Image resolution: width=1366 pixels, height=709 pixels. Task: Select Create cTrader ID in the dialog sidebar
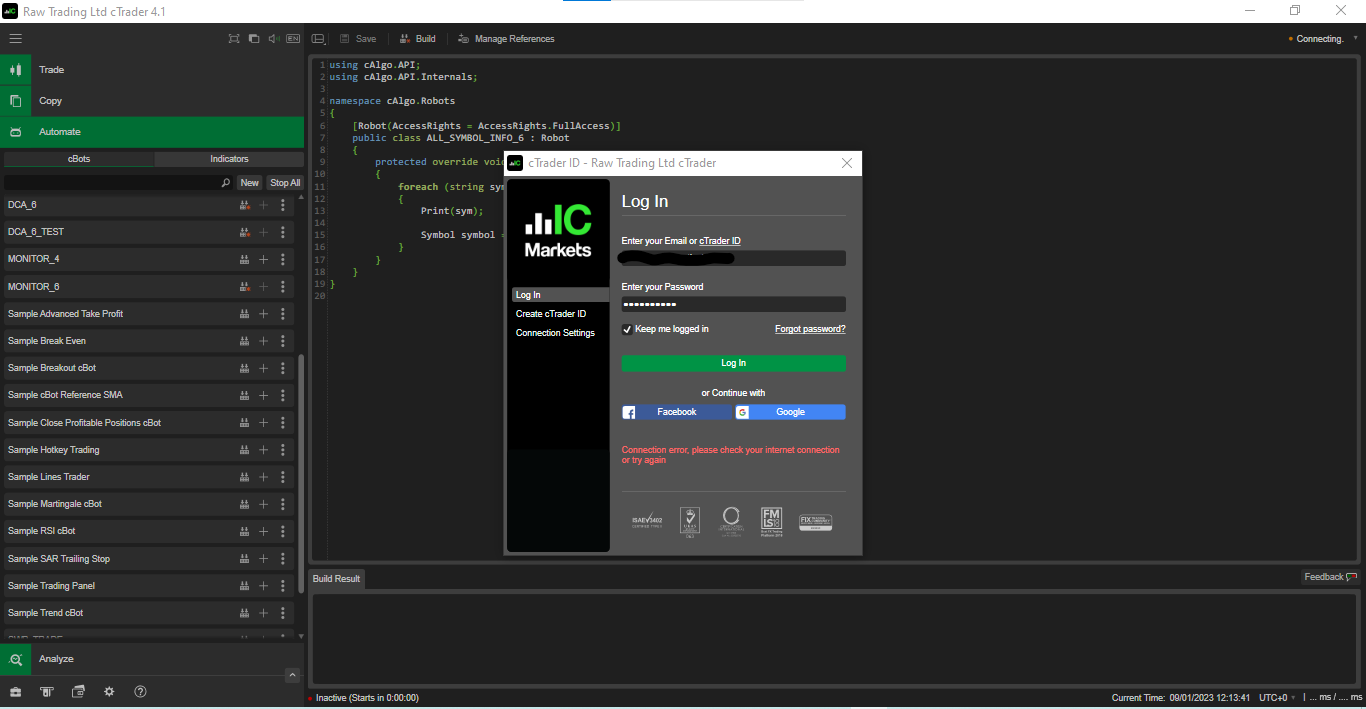click(551, 314)
